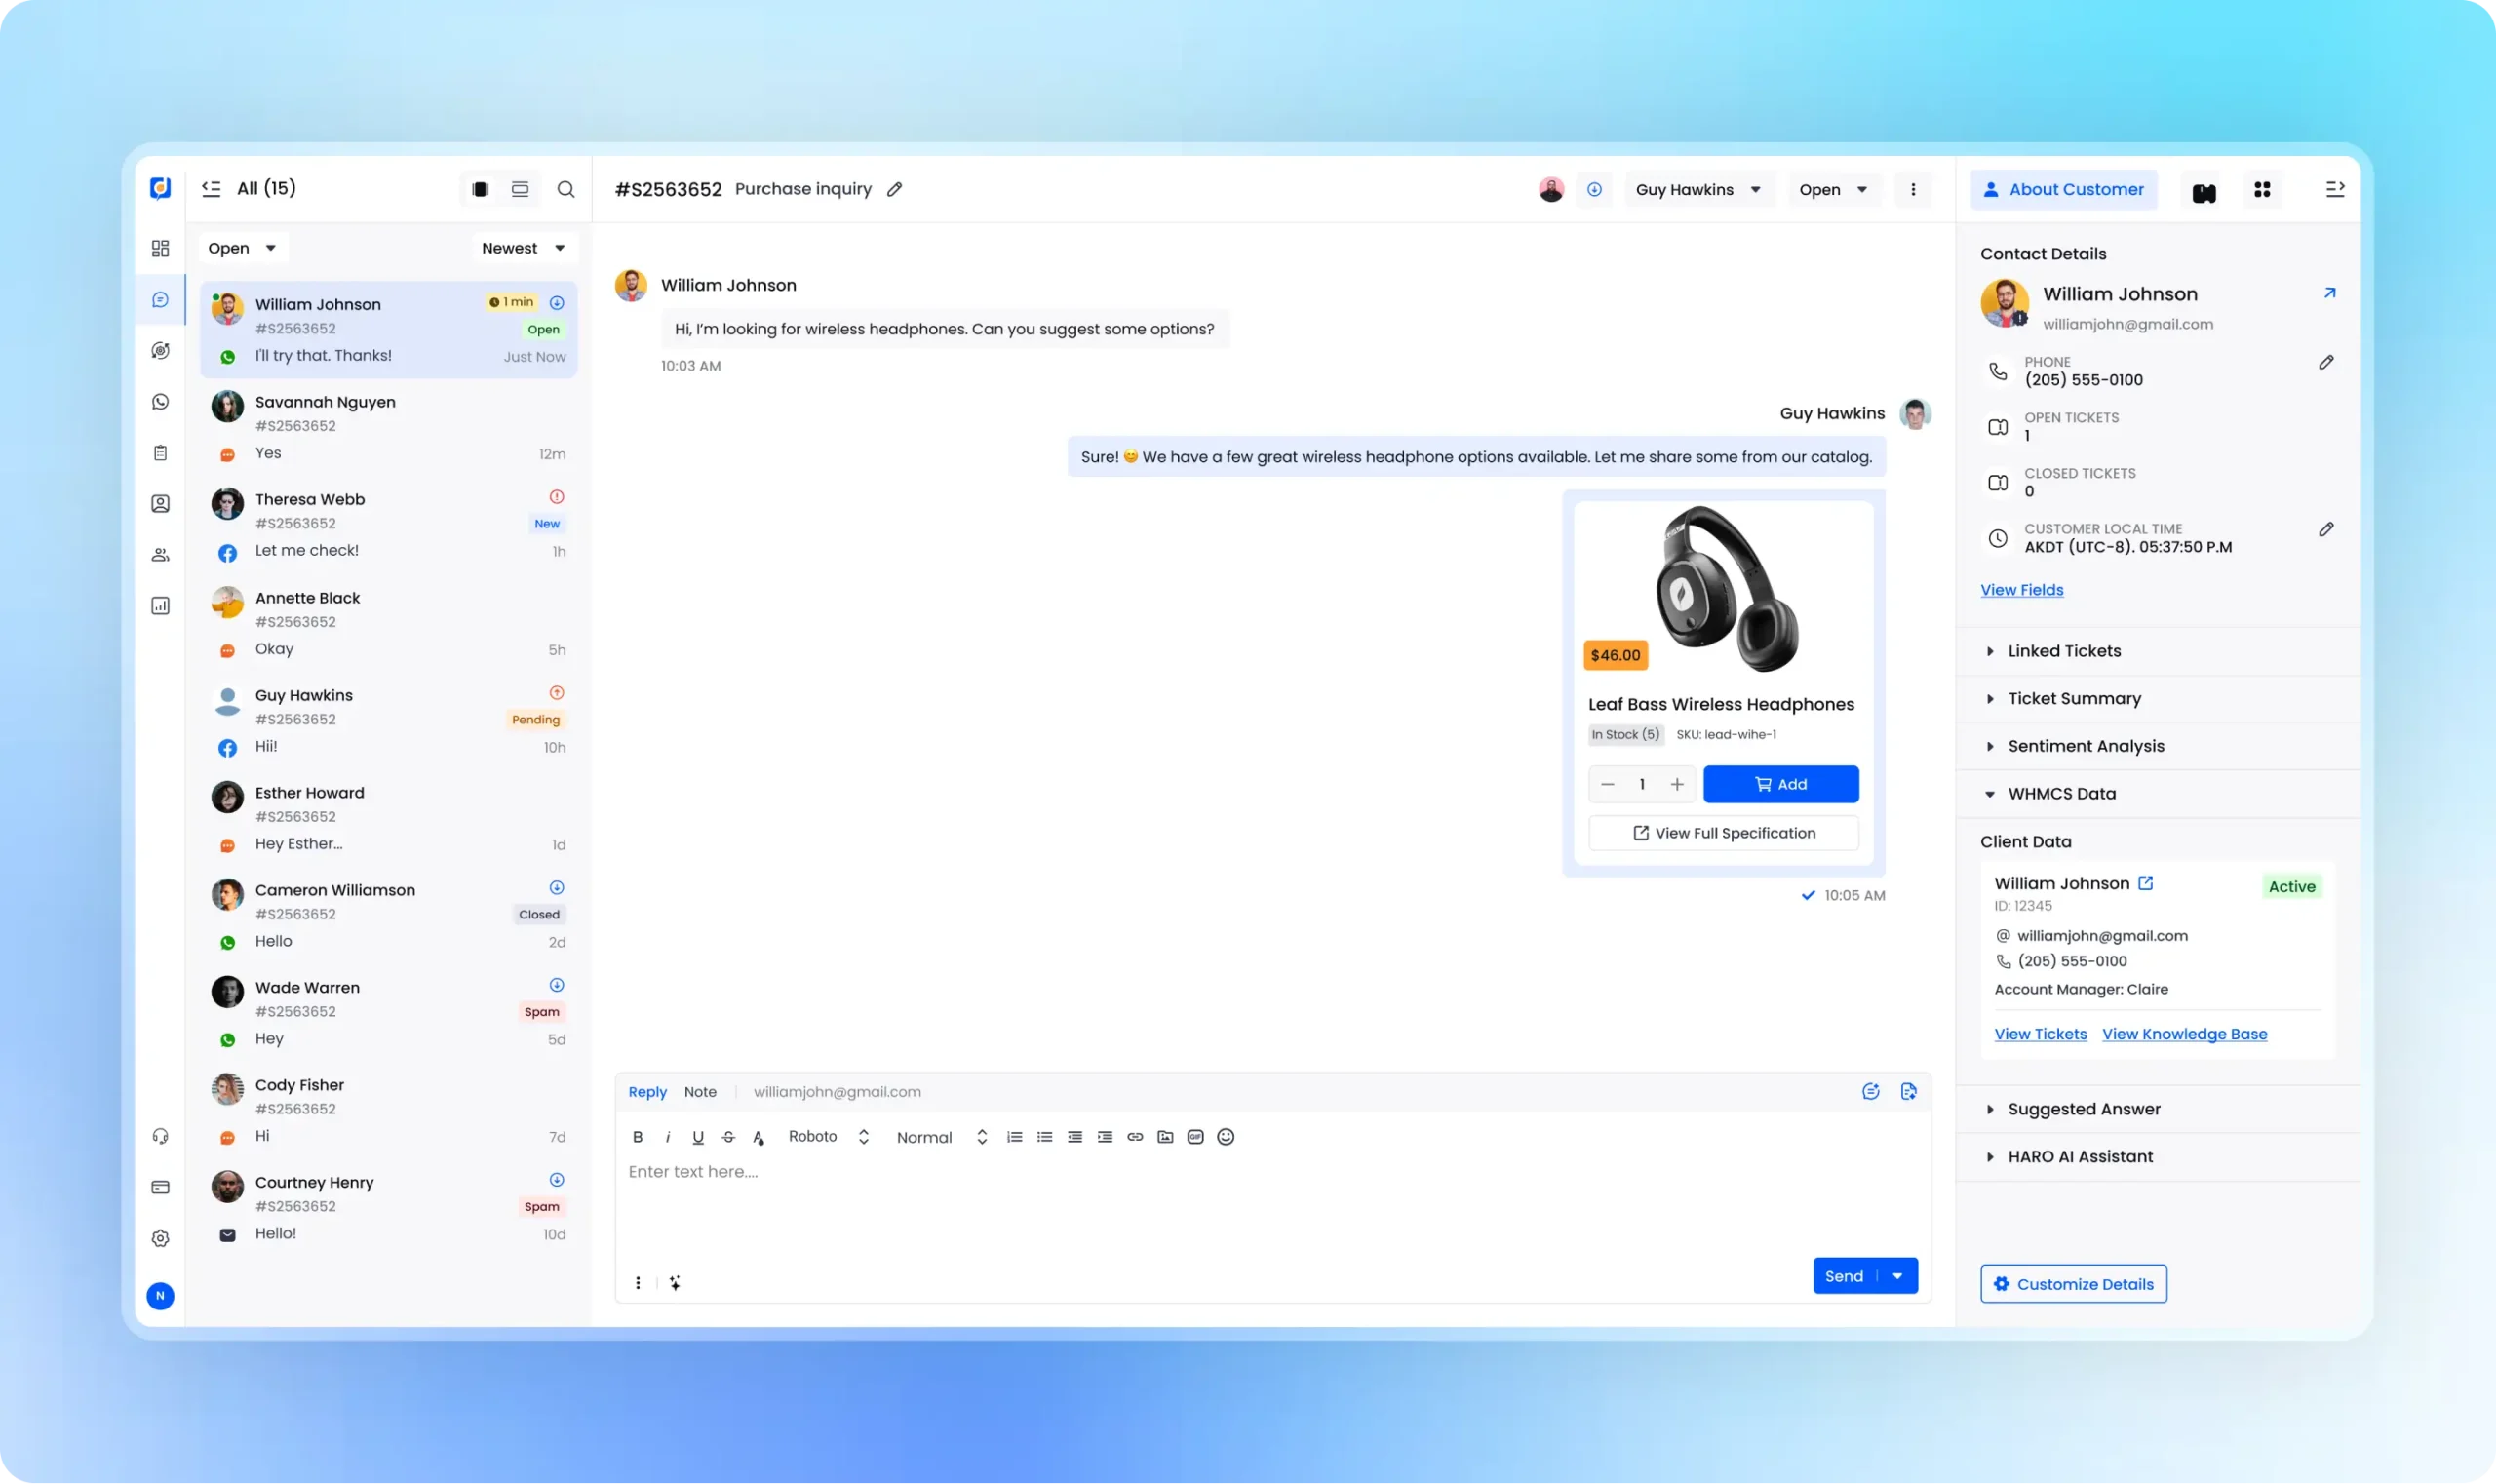Image resolution: width=2496 pixels, height=1484 pixels.
Task: Open View Knowledge Base link in Client Data
Action: click(2185, 1034)
